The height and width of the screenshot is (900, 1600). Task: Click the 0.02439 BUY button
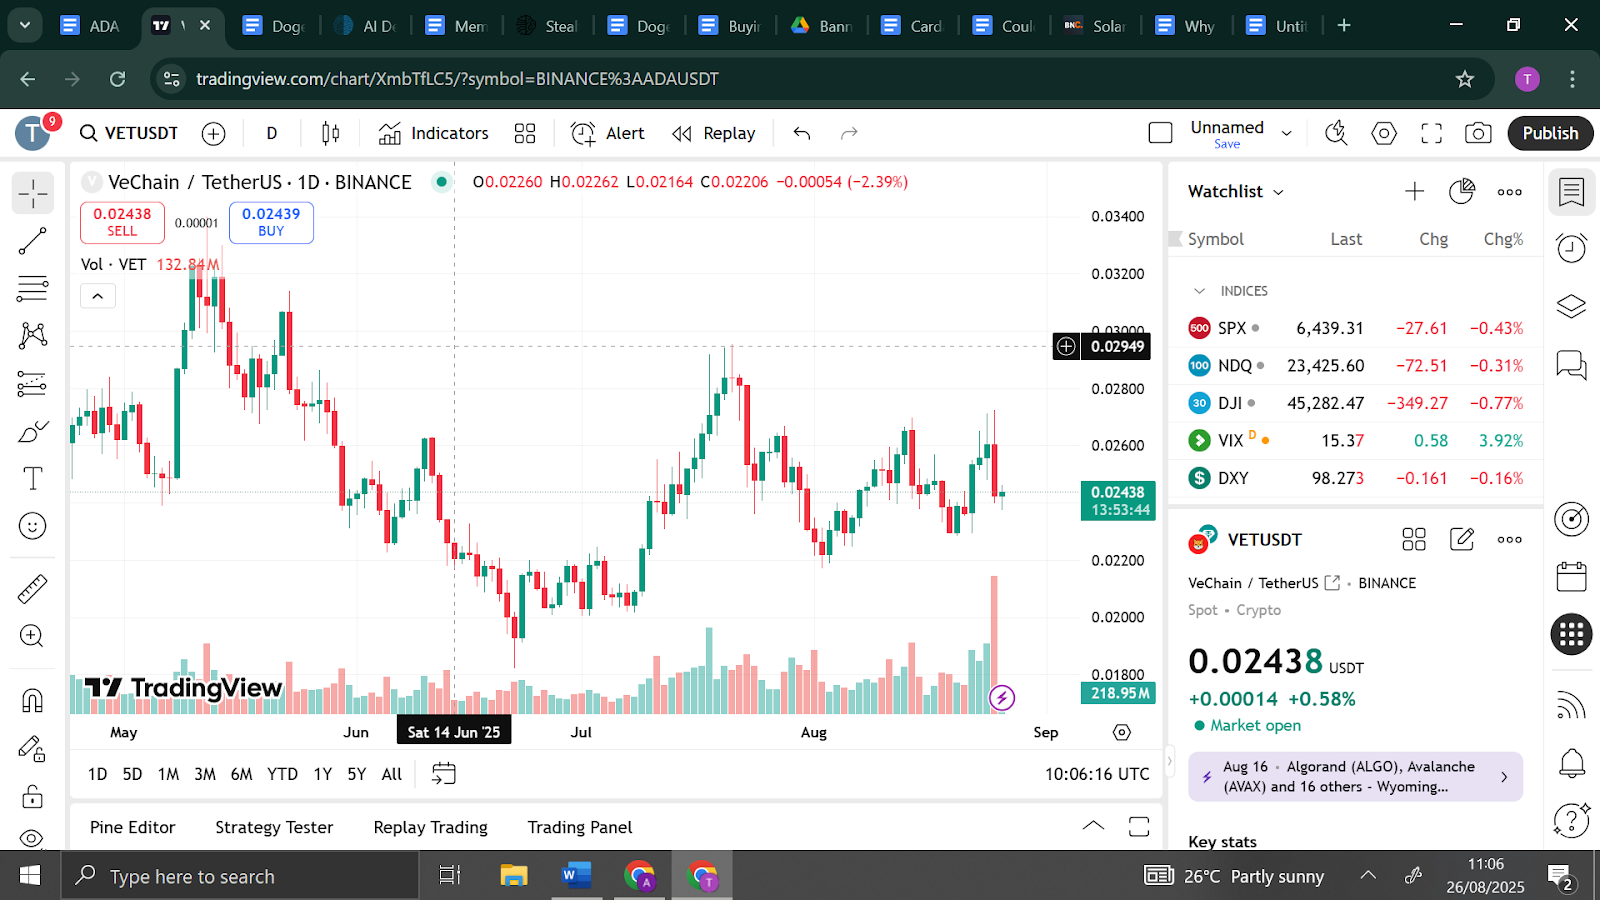coord(271,222)
